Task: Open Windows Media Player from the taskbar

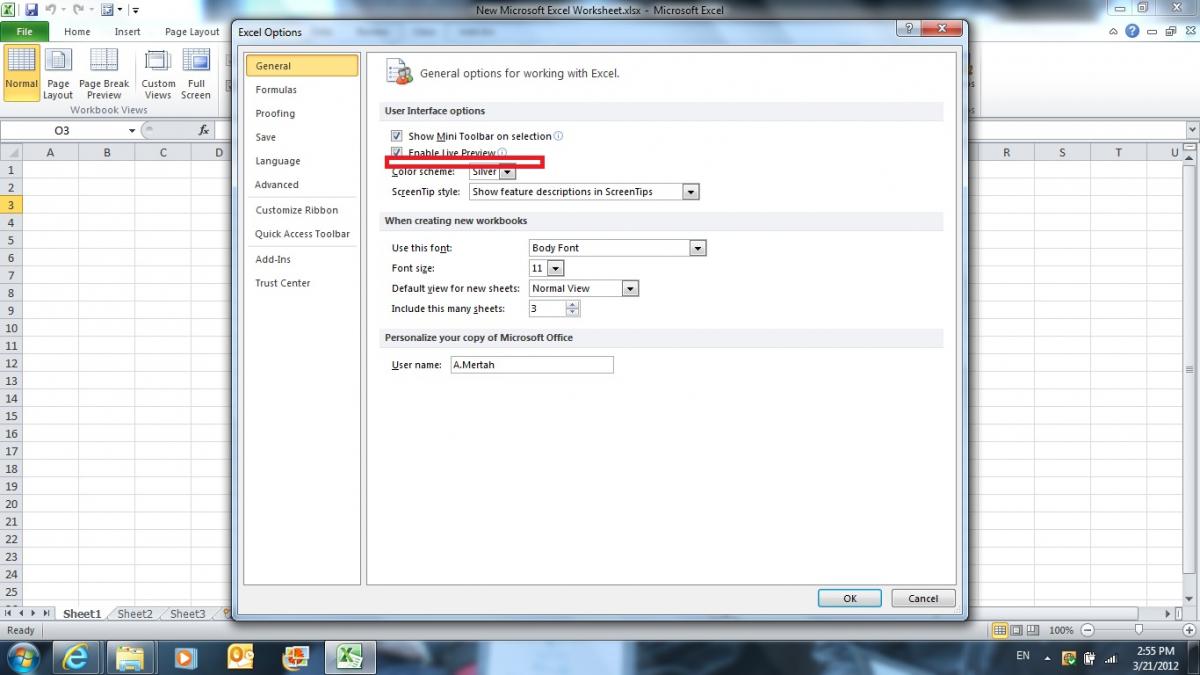Action: point(184,657)
